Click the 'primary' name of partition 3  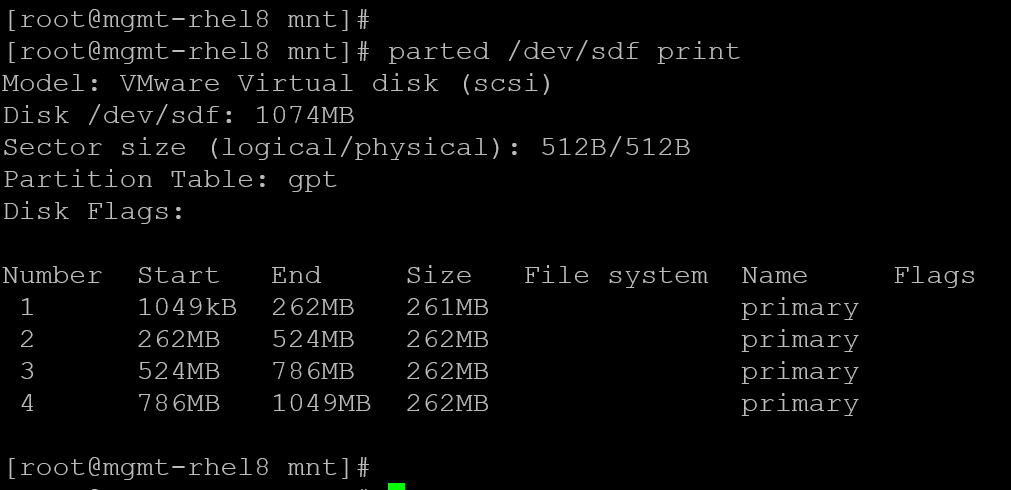click(x=800, y=372)
